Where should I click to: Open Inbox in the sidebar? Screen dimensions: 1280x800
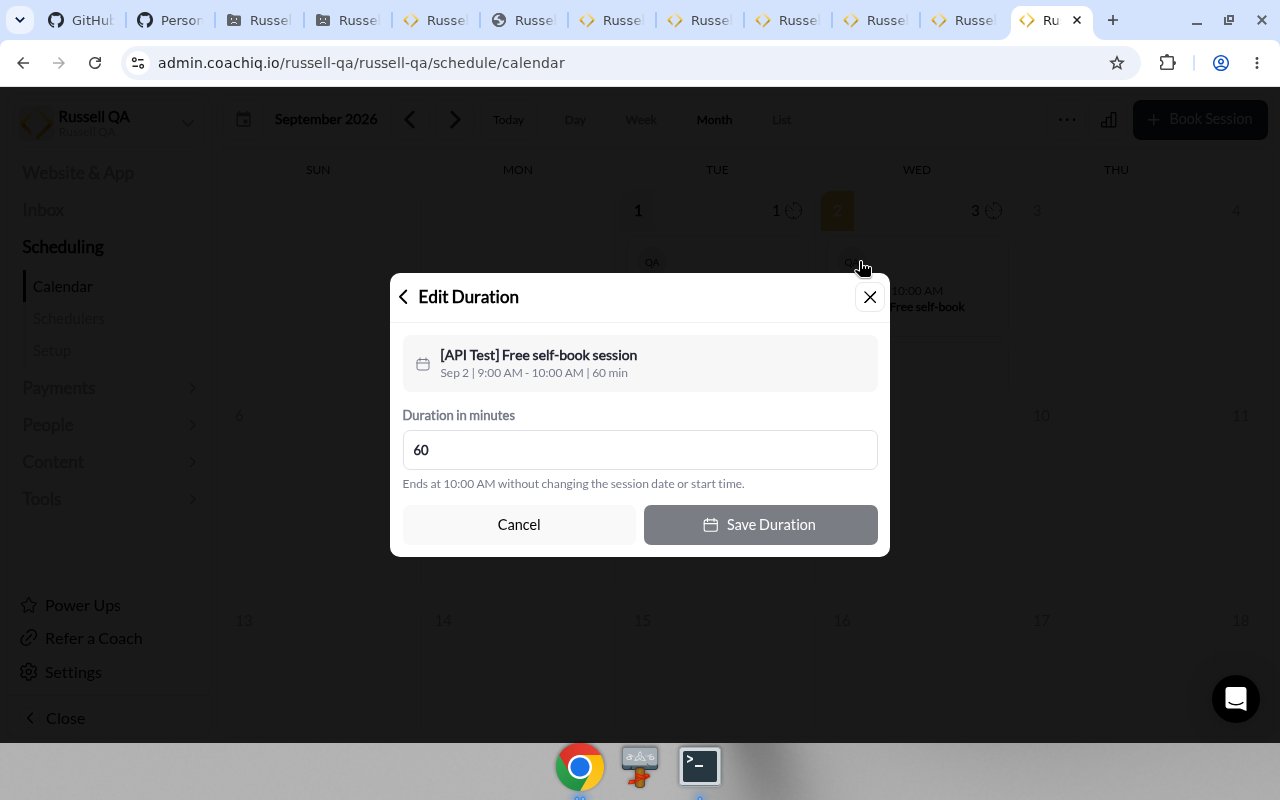tap(43, 210)
